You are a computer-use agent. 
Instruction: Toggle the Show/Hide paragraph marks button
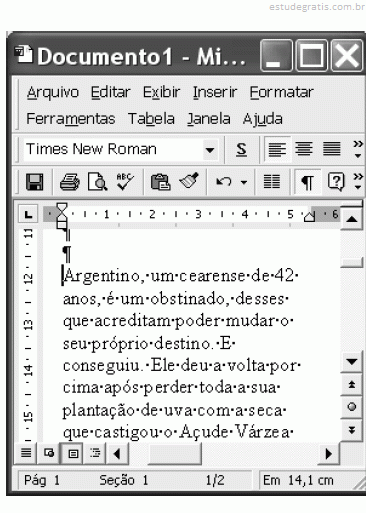click(x=308, y=182)
